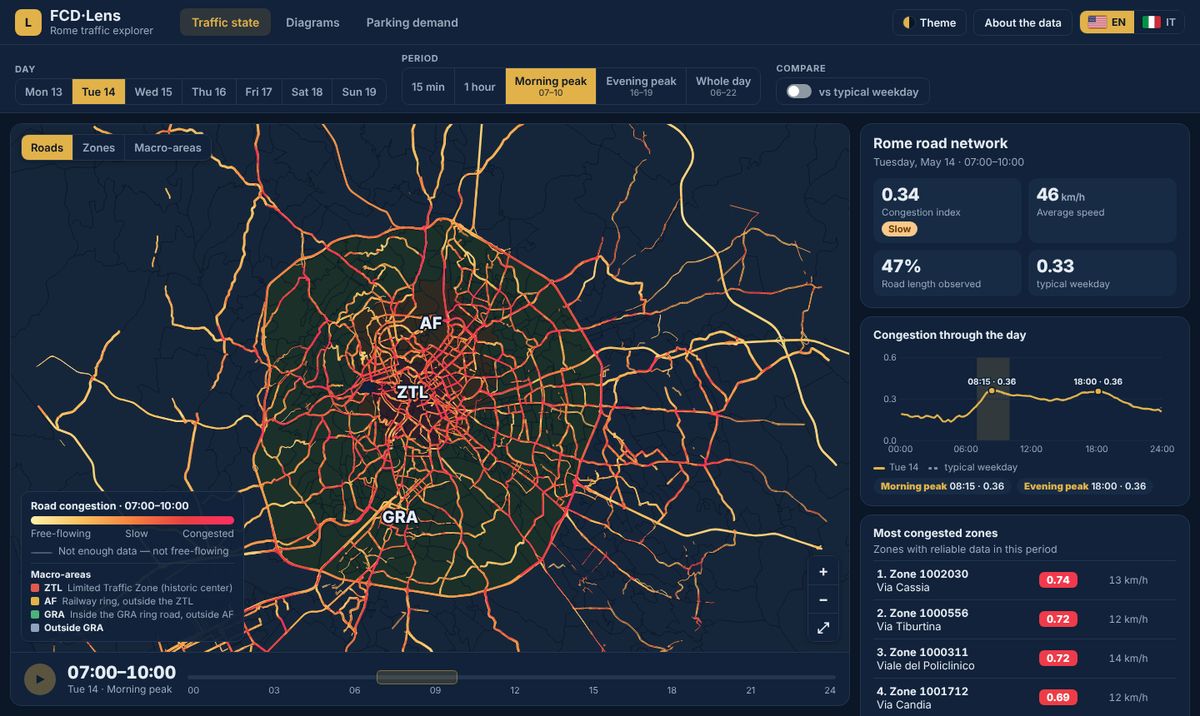Image resolution: width=1200 pixels, height=716 pixels.
Task: Choose Morning peak period
Action: pos(551,87)
